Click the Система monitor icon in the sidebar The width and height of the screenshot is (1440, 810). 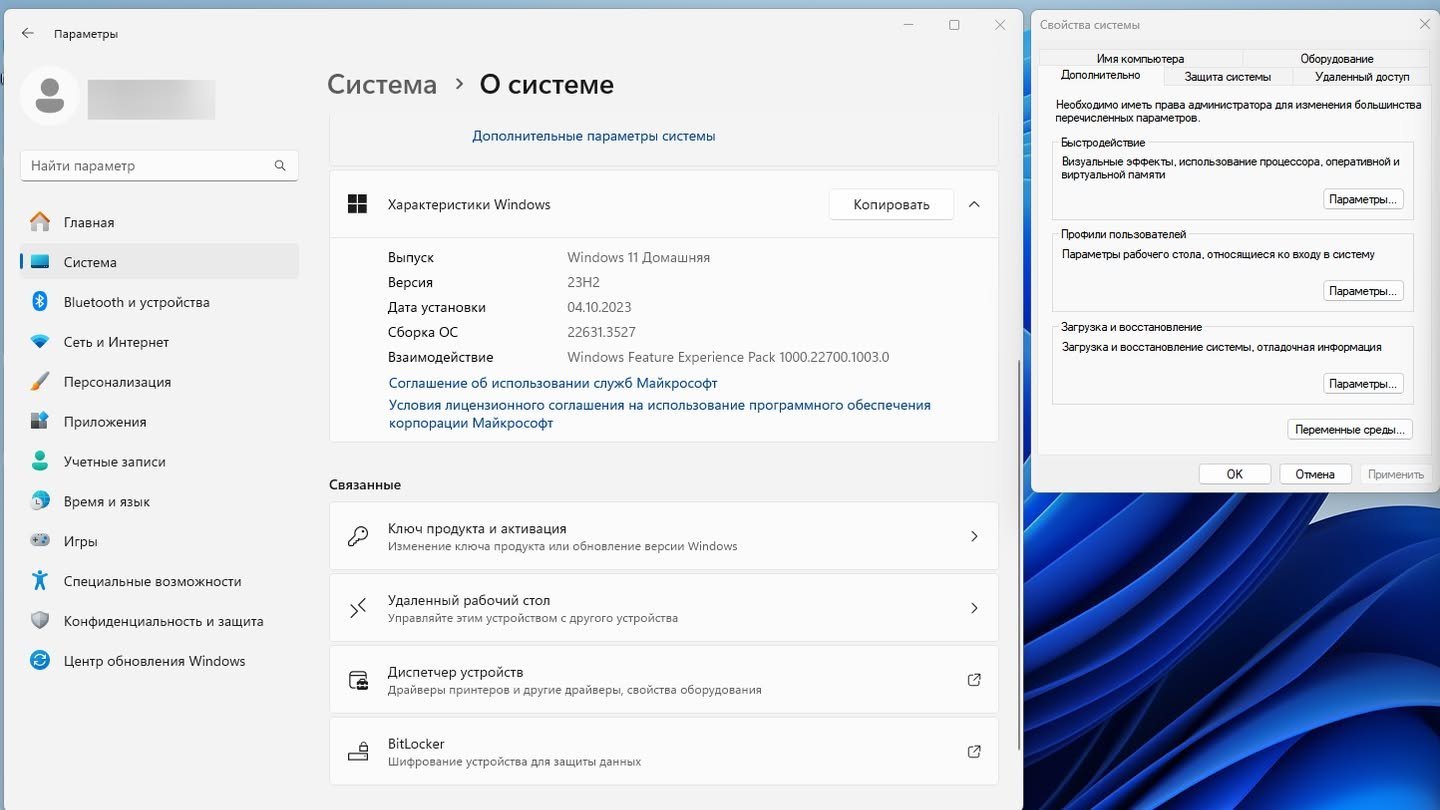coord(40,262)
